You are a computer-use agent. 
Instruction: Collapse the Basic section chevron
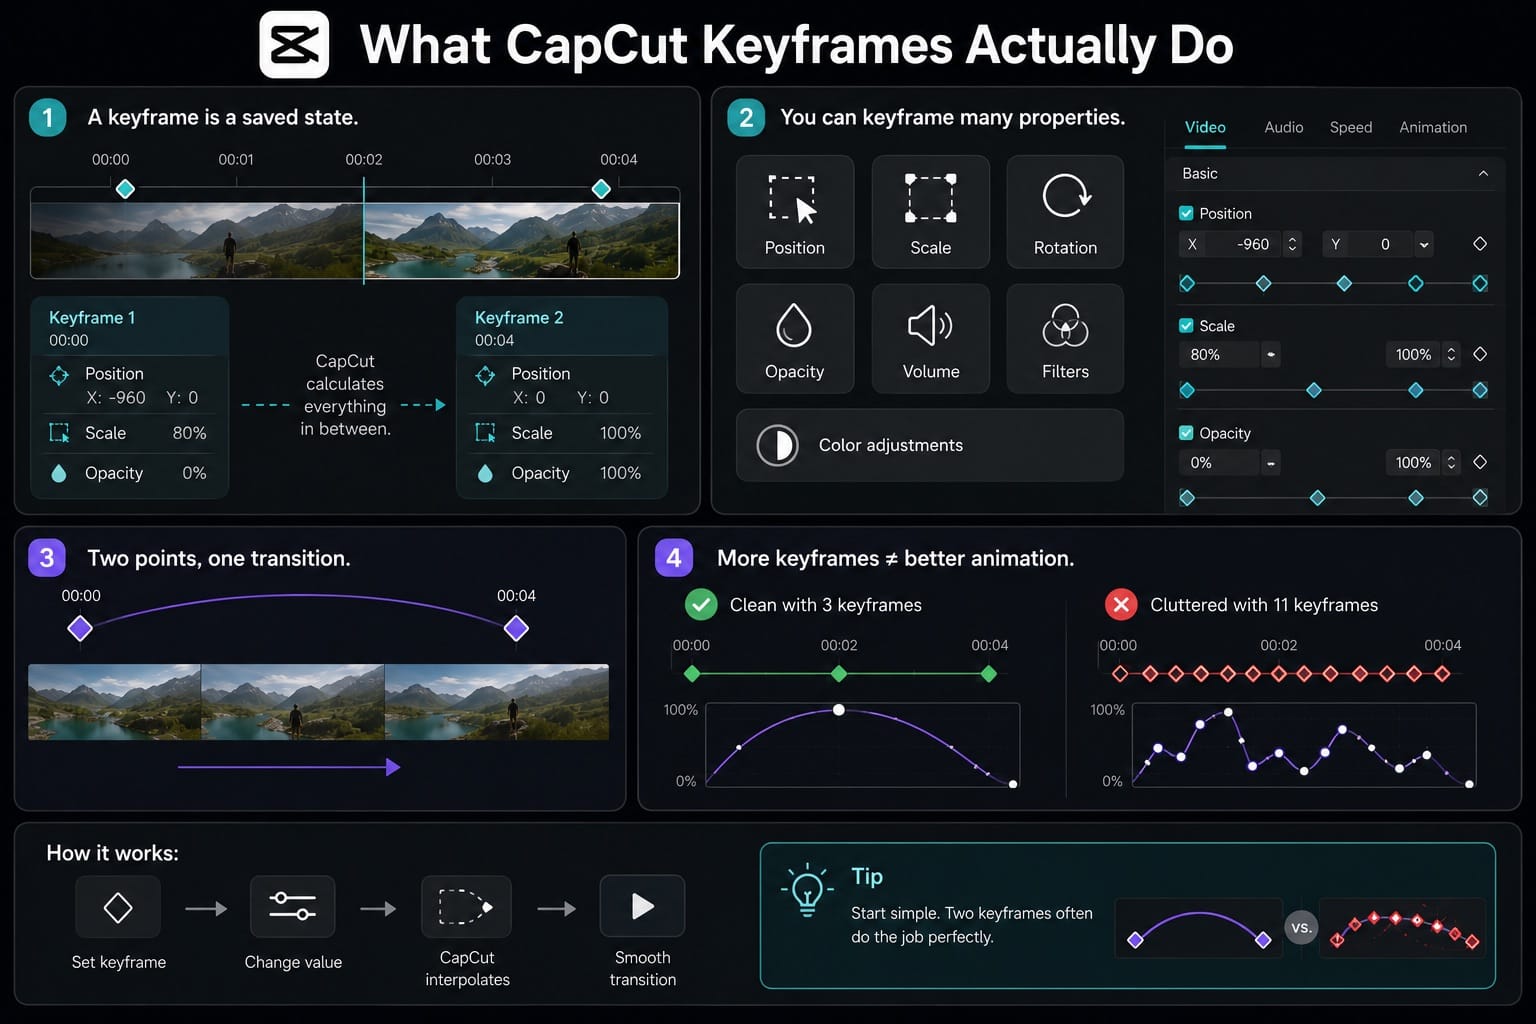click(x=1483, y=174)
